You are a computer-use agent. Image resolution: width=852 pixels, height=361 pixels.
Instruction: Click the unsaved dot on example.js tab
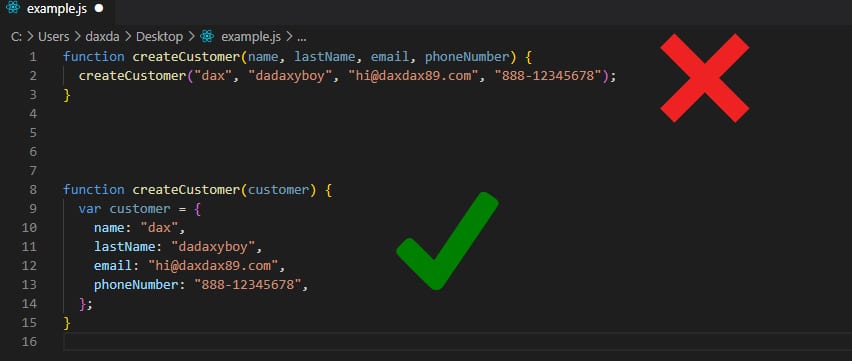[x=98, y=9]
